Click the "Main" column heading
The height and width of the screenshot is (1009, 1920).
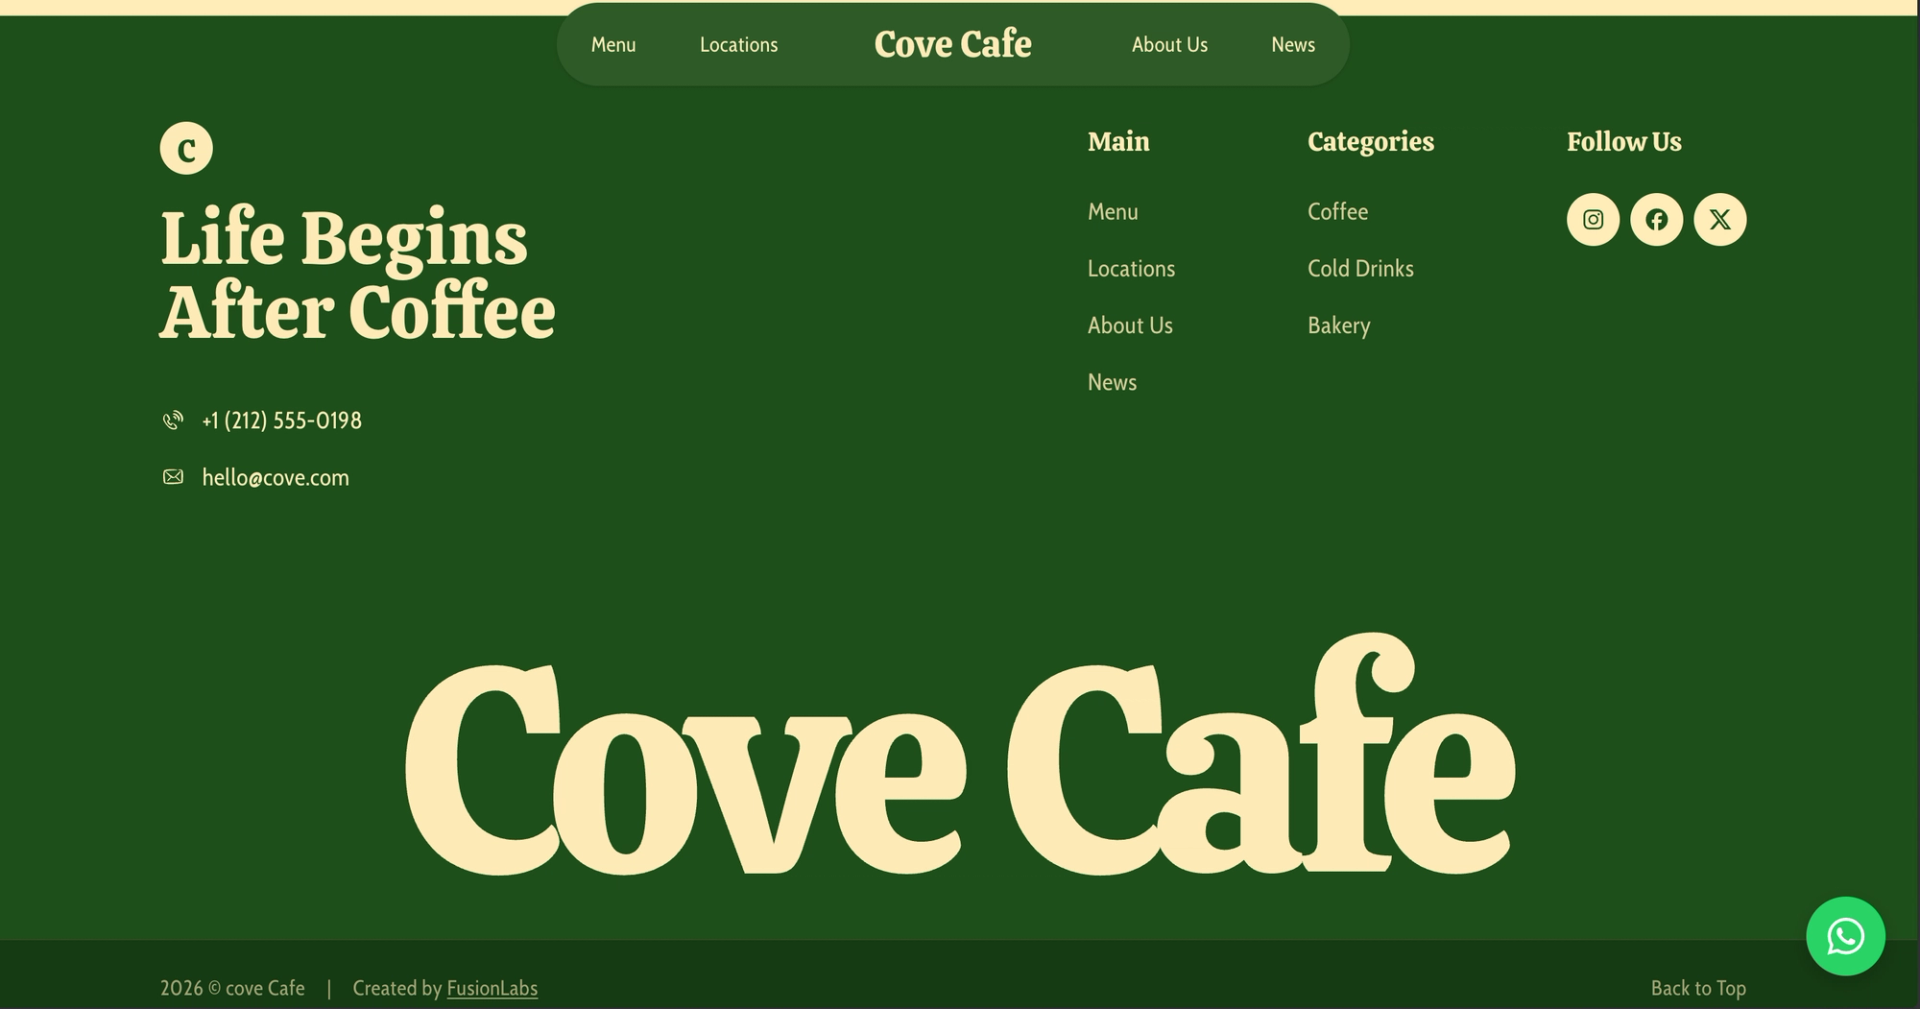point(1119,141)
